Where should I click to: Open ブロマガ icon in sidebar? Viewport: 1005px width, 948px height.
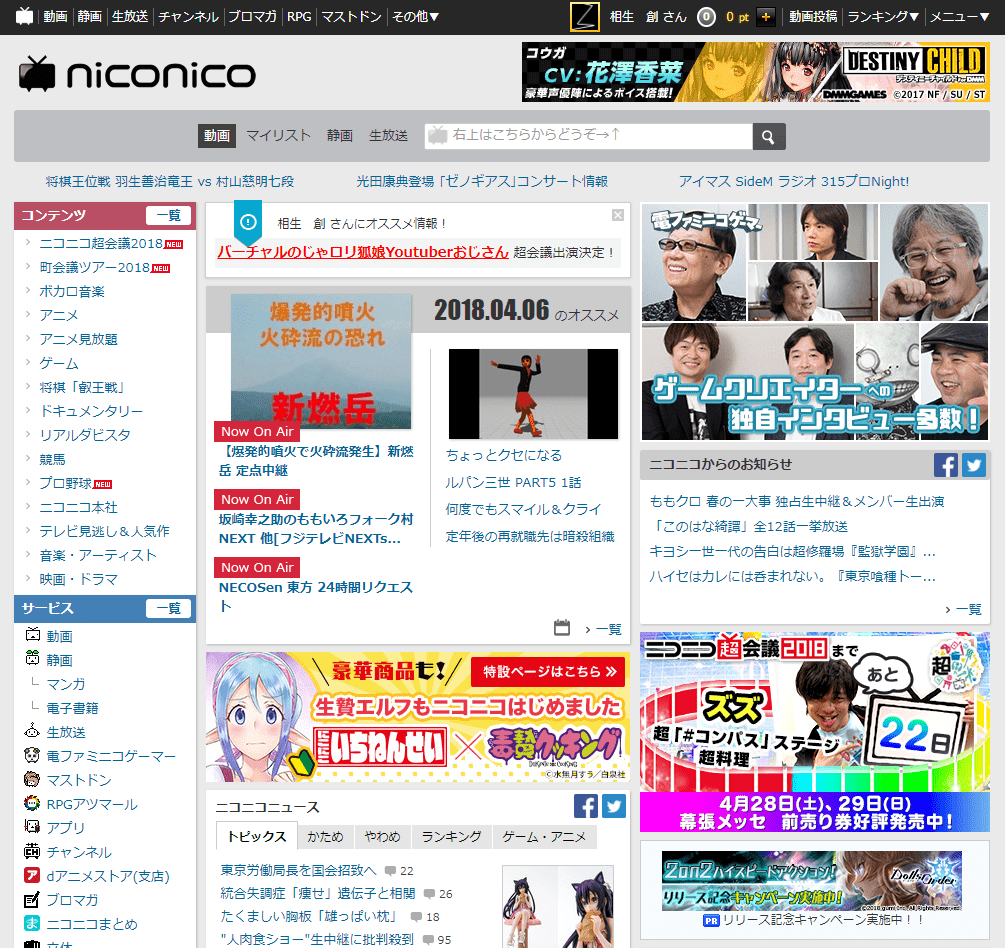pyautogui.click(x=32, y=899)
